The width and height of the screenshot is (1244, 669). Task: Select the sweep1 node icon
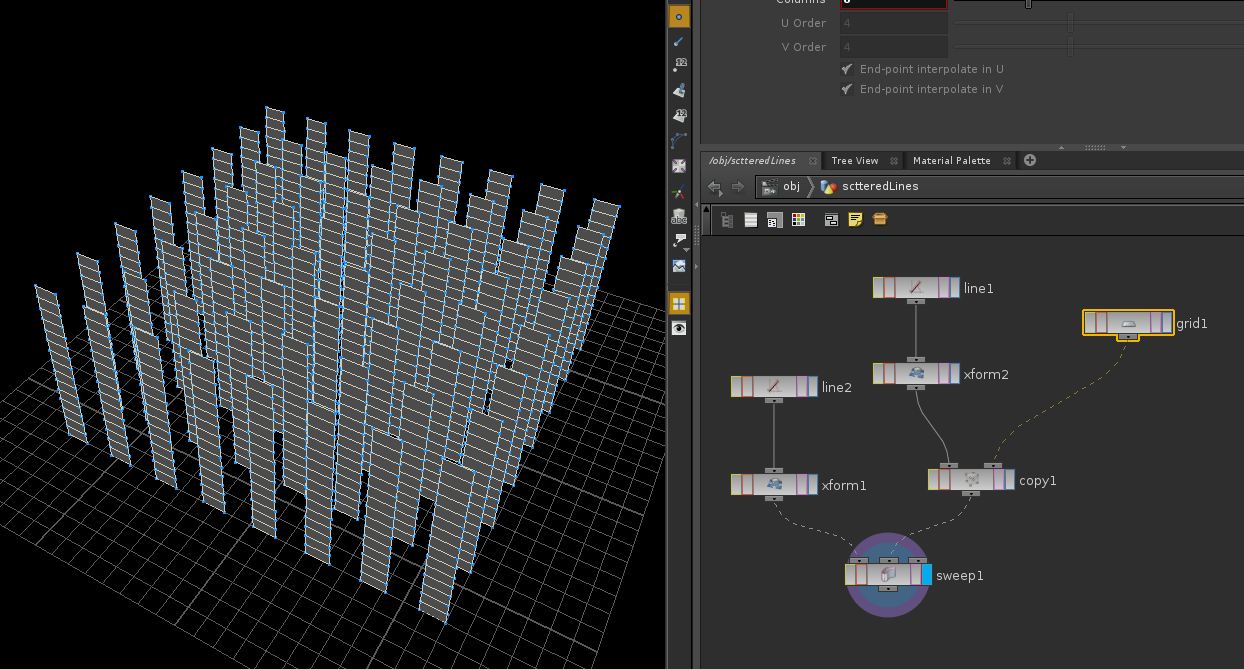point(888,575)
